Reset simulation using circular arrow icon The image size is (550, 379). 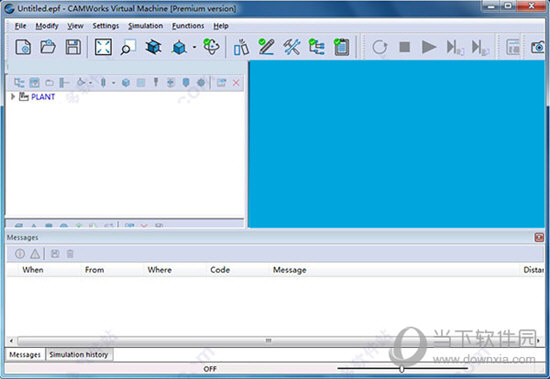[380, 47]
